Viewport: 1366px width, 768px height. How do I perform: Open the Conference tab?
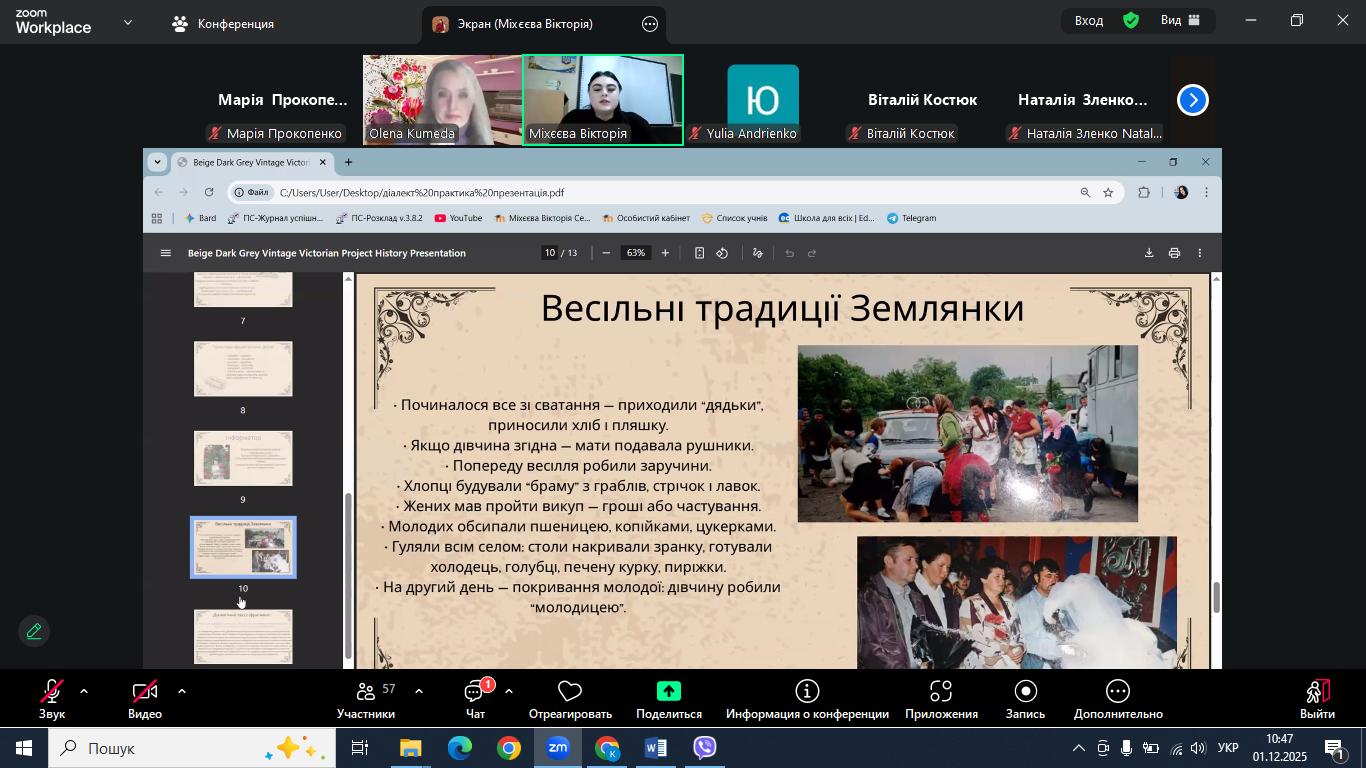[223, 24]
